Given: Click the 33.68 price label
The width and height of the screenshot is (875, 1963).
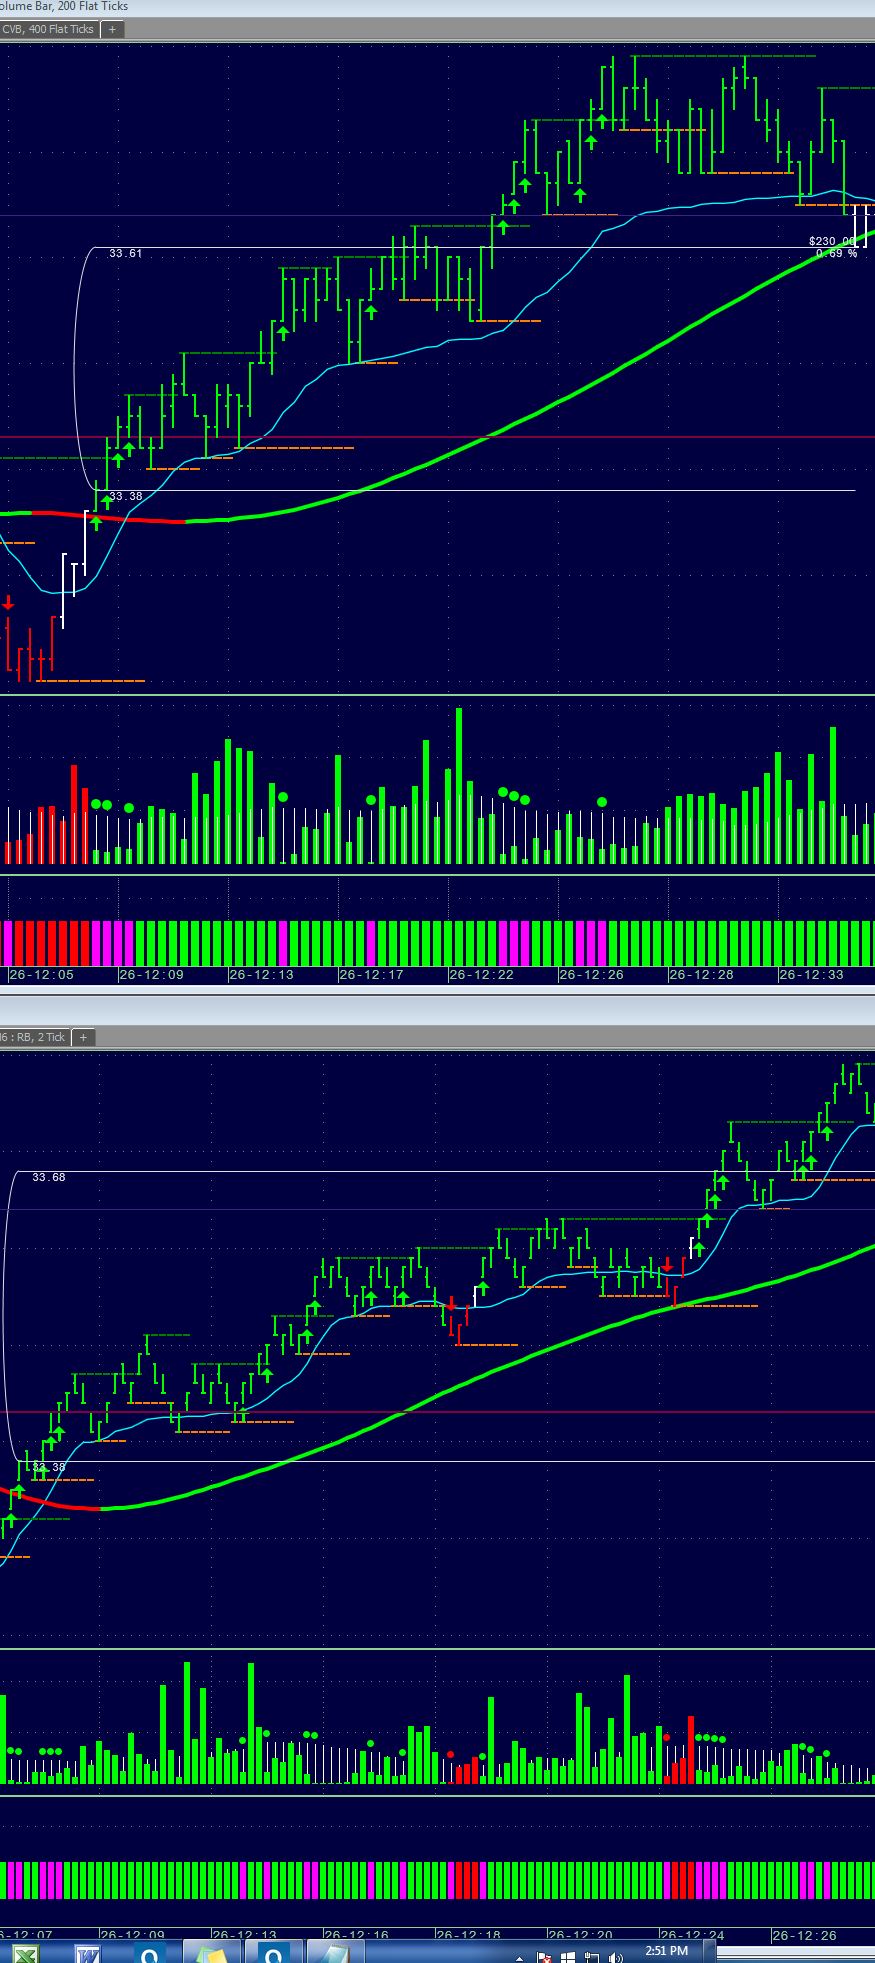Looking at the screenshot, I should click(x=49, y=1177).
